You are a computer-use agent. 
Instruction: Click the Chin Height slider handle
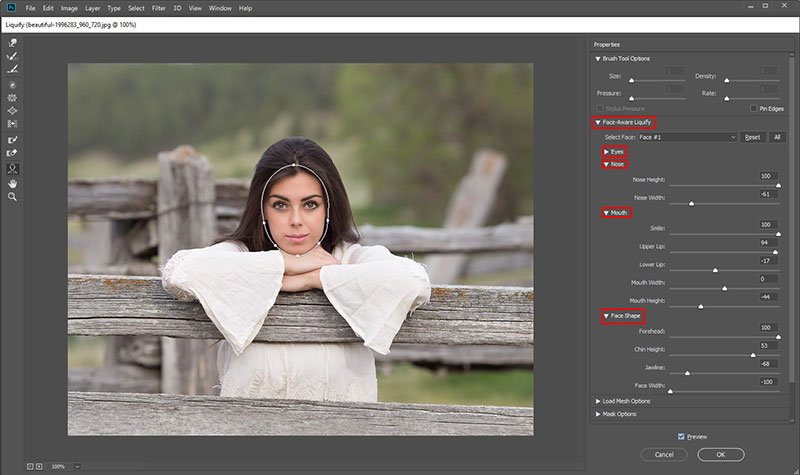[753, 355]
